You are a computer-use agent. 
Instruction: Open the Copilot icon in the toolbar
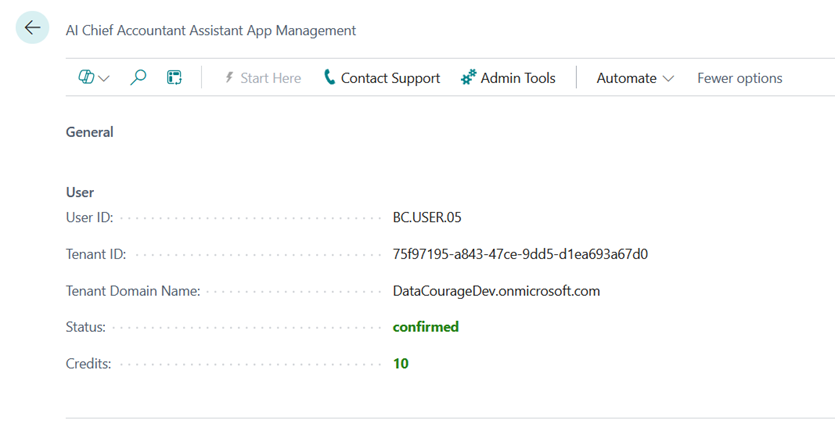click(x=86, y=78)
